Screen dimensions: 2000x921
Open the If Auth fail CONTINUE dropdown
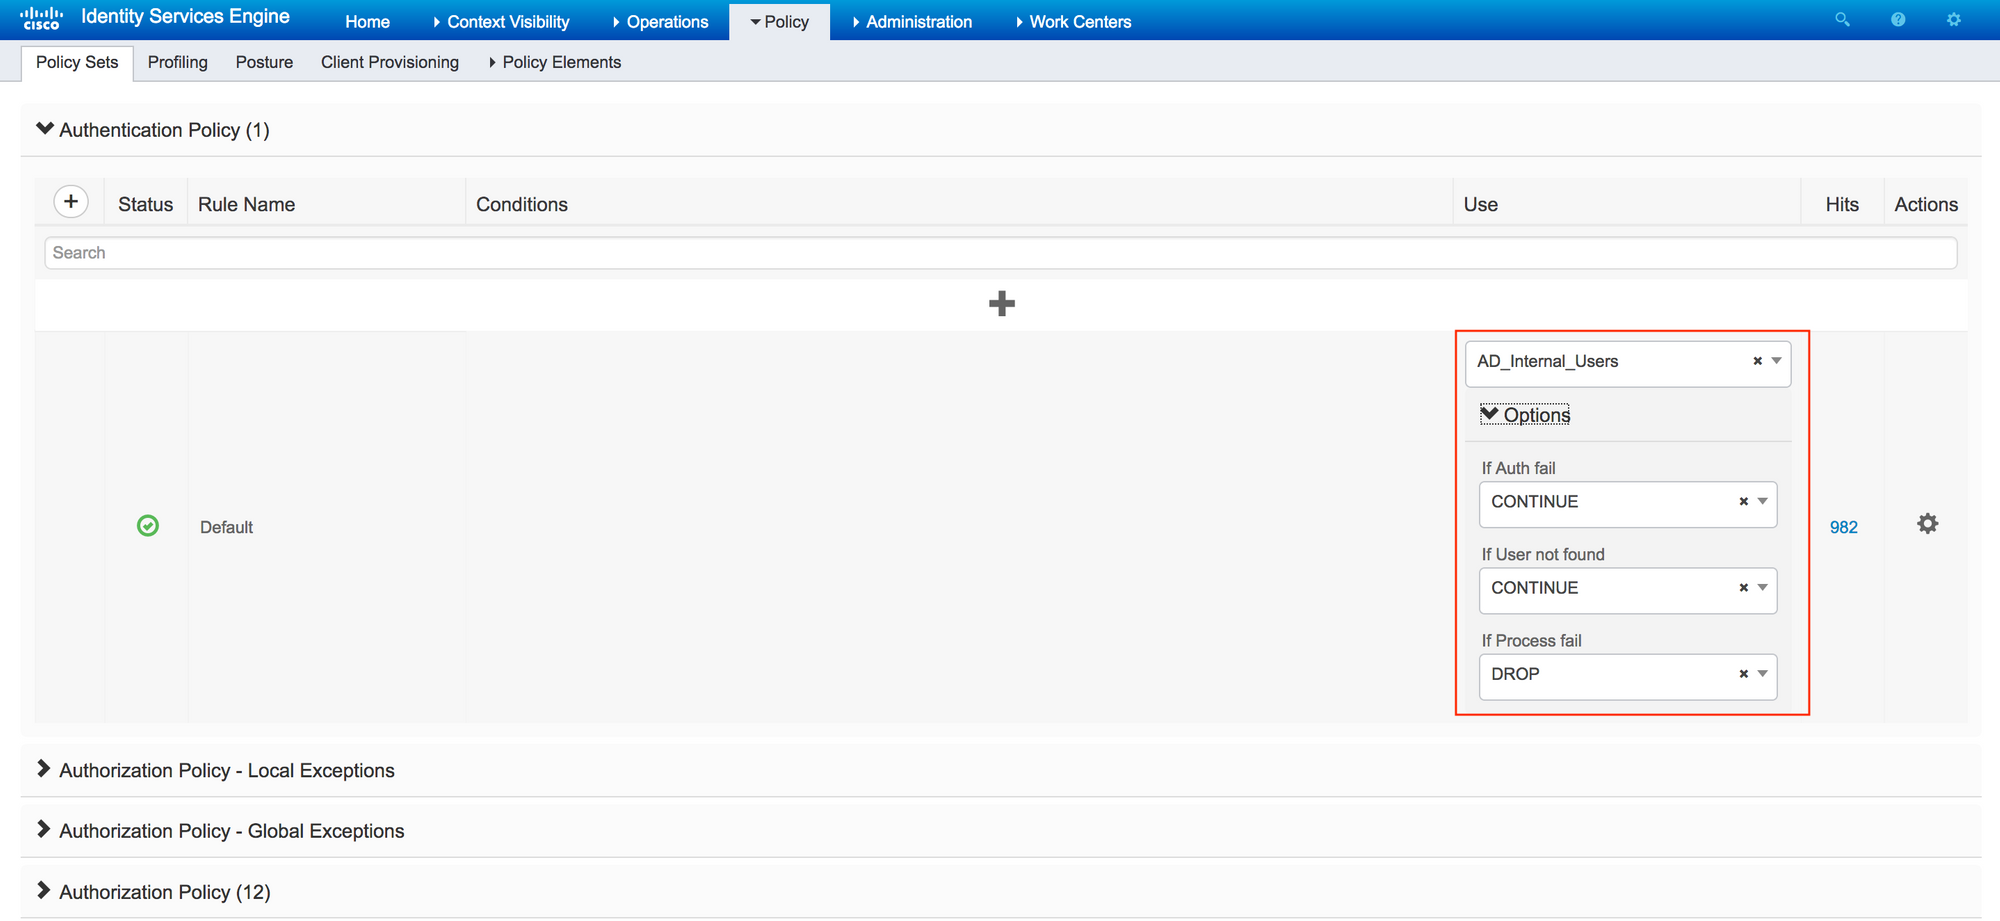1628,503
